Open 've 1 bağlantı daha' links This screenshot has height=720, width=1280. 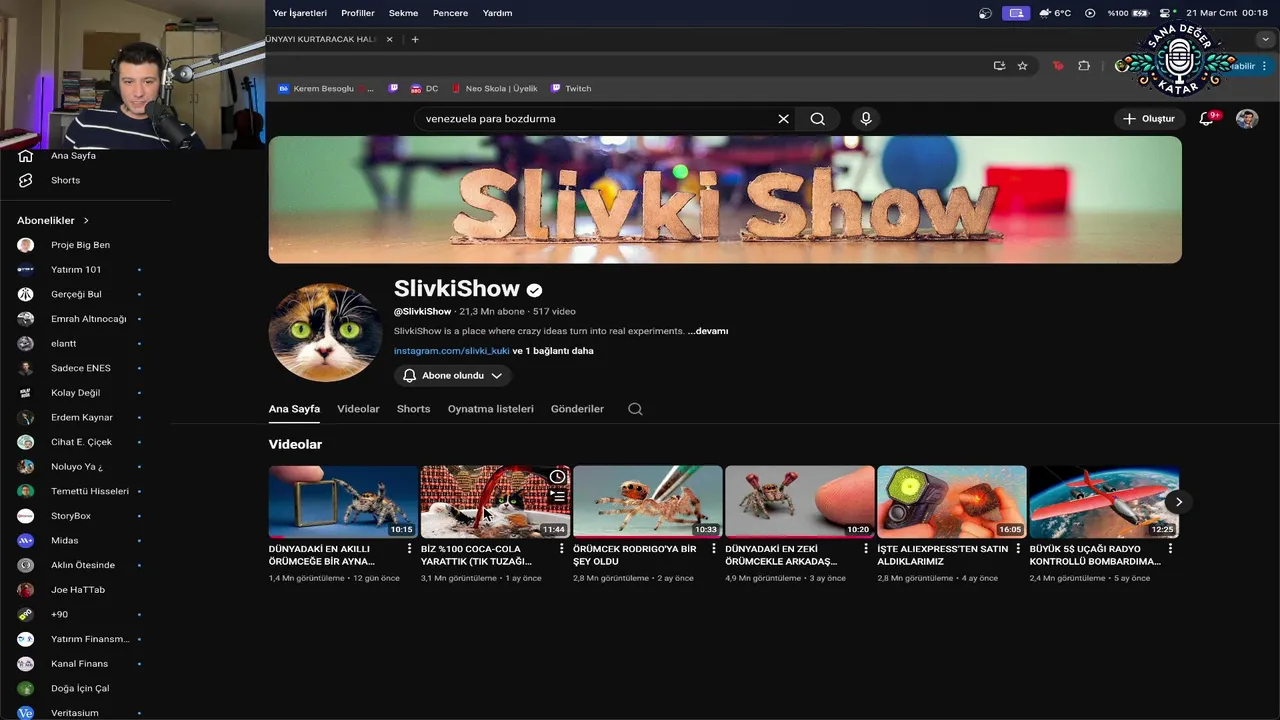point(553,351)
